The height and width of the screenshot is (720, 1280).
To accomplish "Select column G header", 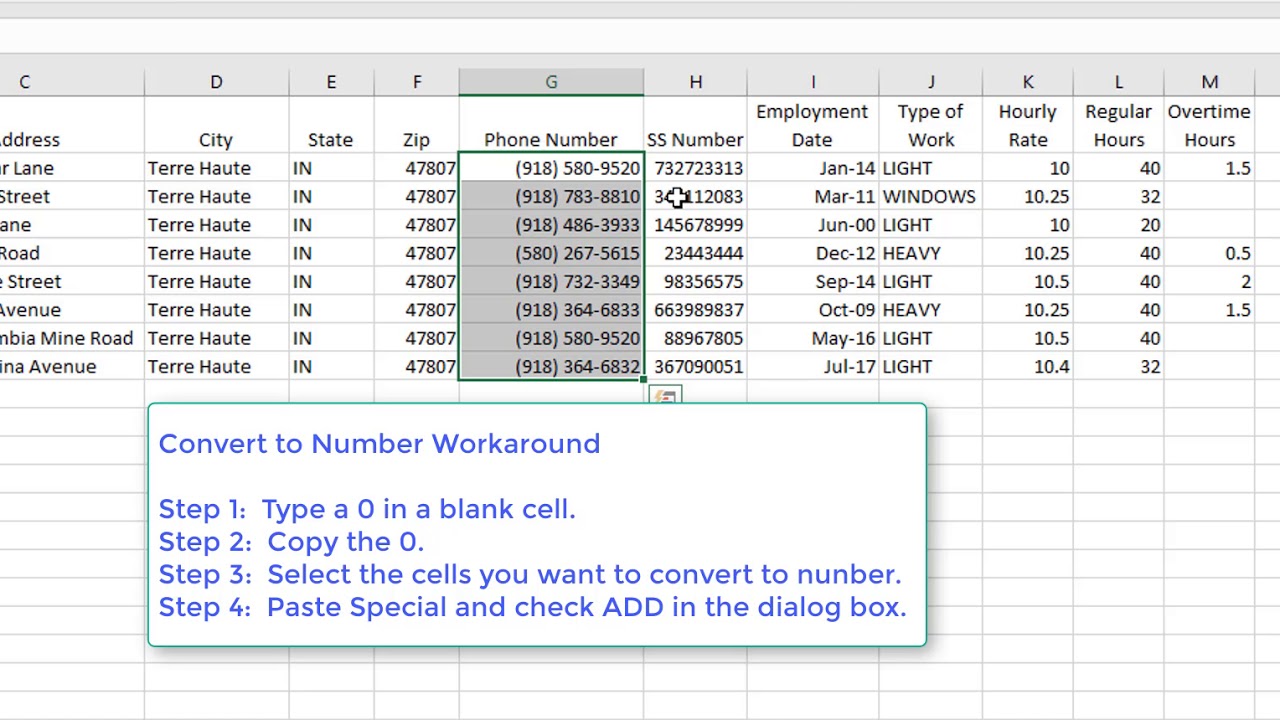I will 551,82.
